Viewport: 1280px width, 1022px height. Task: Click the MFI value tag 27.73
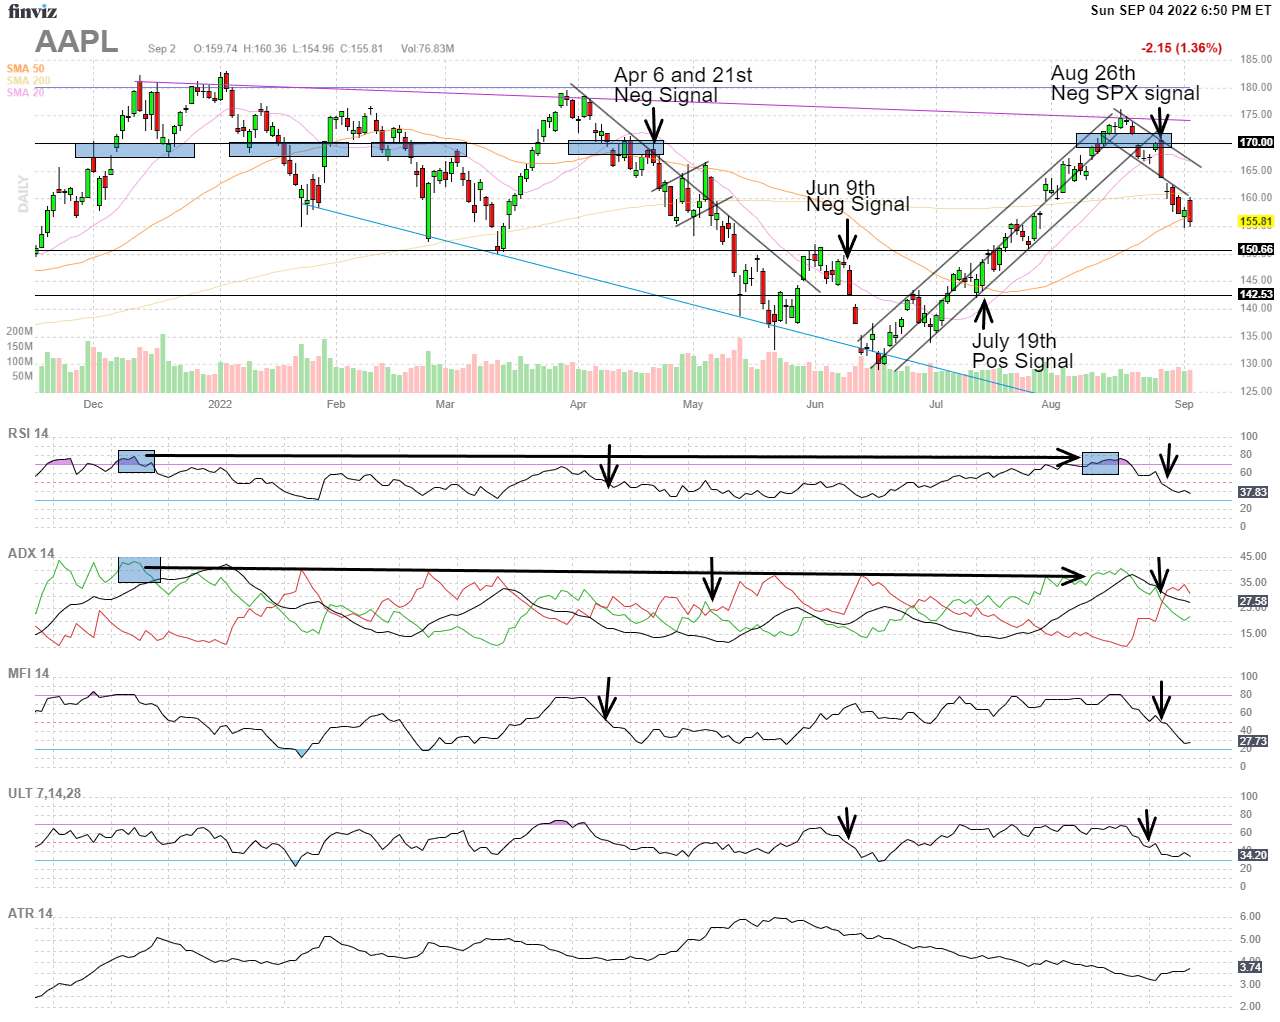pos(1253,741)
